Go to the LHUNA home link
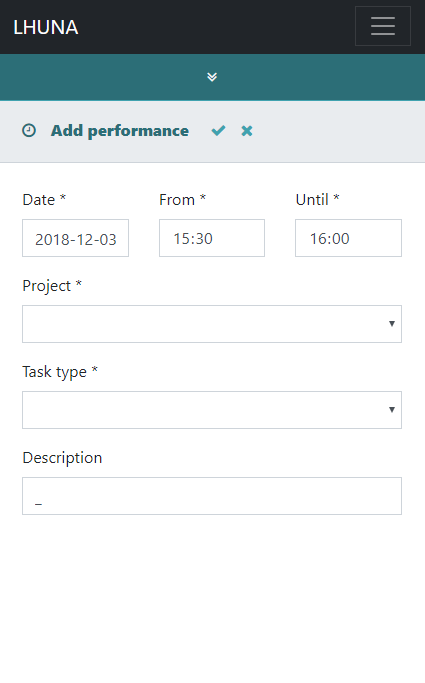The height and width of the screenshot is (683, 425). click(x=46, y=27)
